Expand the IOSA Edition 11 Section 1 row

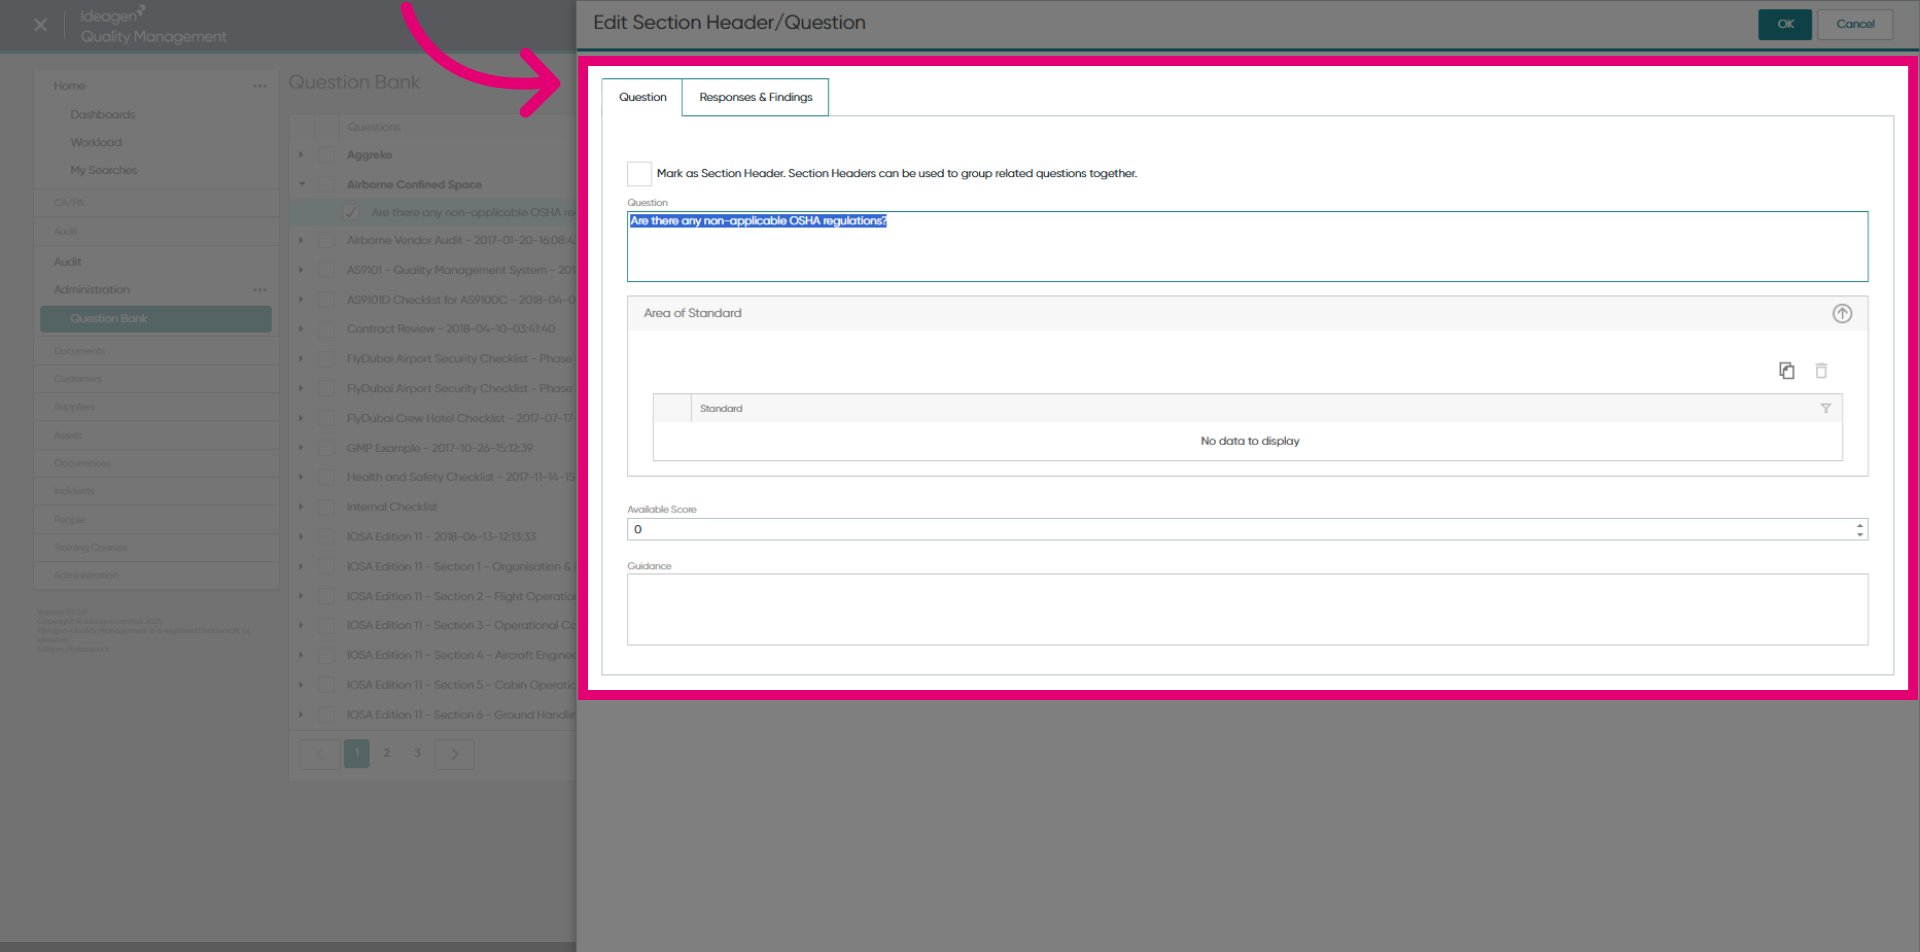(301, 567)
